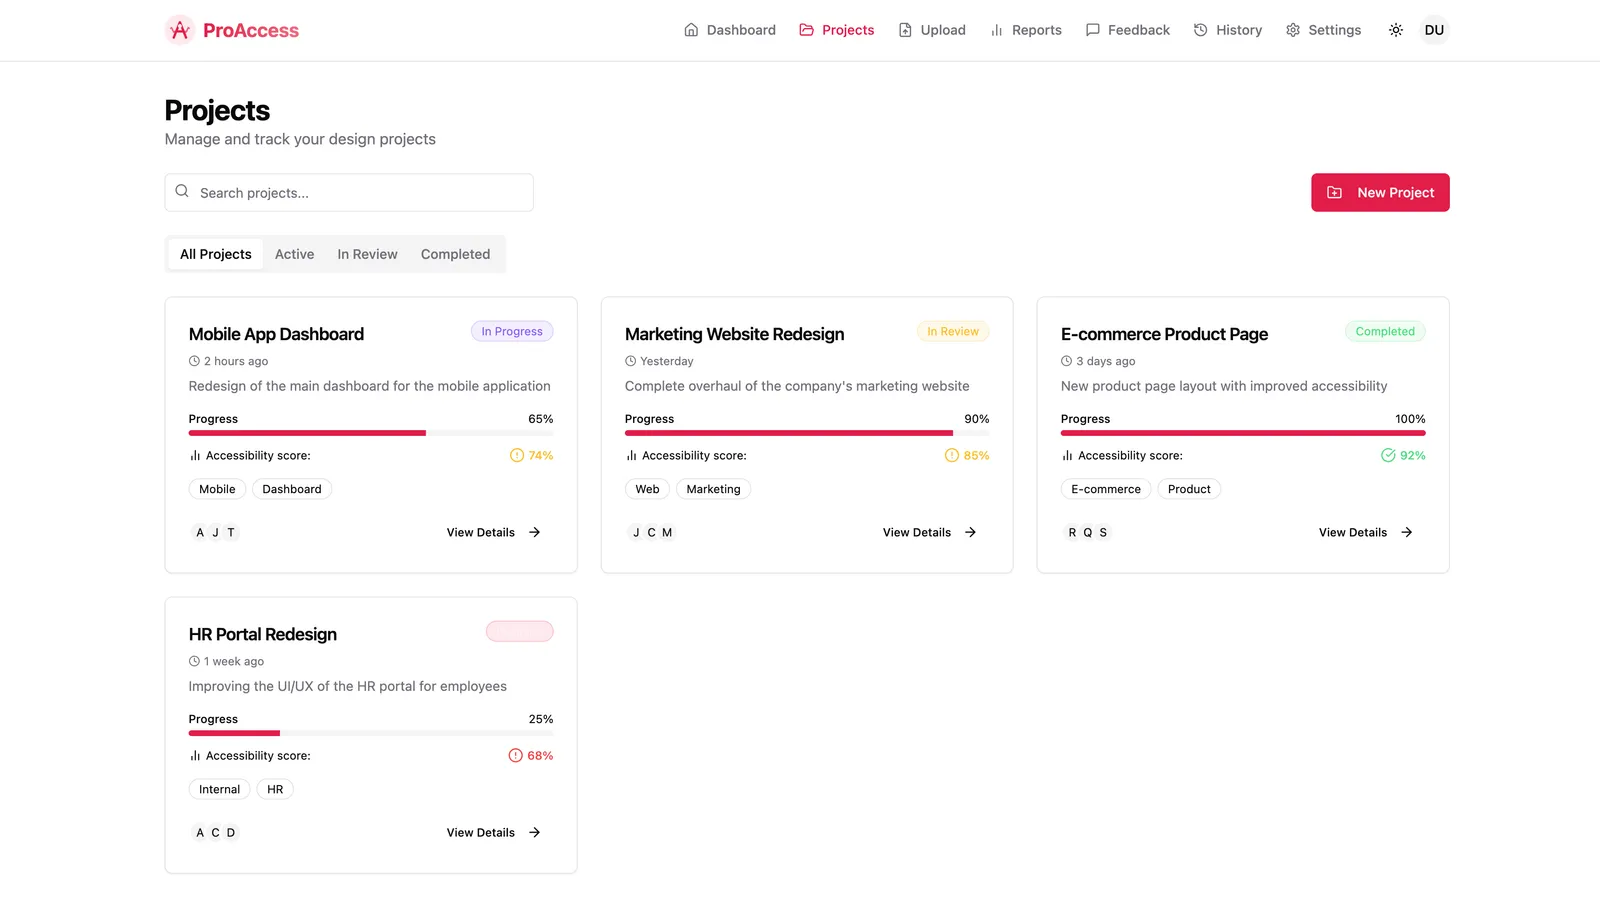The width and height of the screenshot is (1600, 918).
Task: Click the Search projects input field
Action: coord(349,193)
